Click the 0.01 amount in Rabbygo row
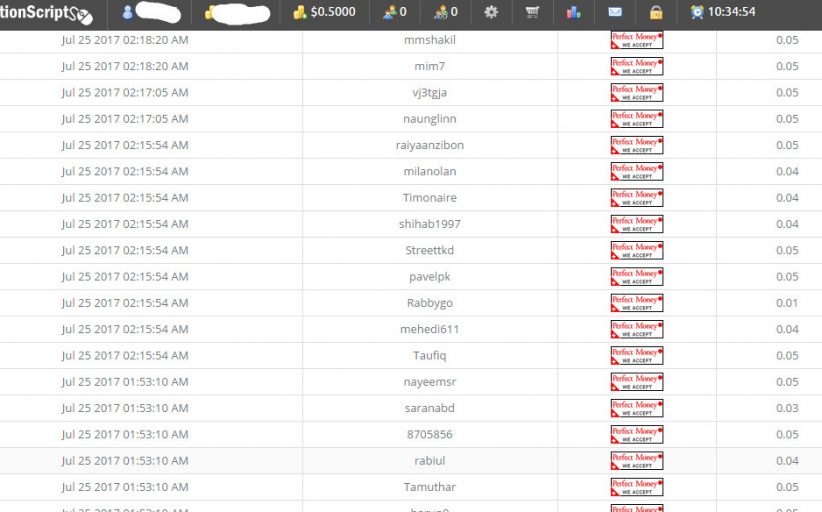Screen dimensions: 822x512 pyautogui.click(x=786, y=303)
